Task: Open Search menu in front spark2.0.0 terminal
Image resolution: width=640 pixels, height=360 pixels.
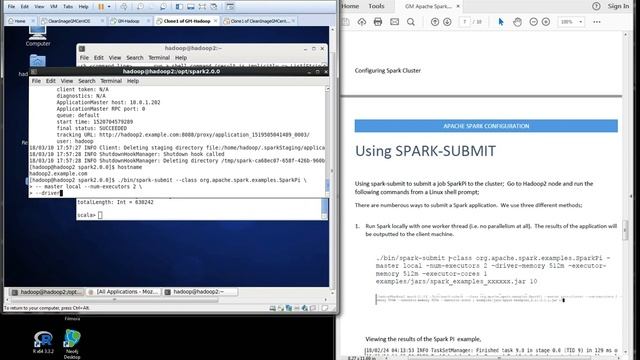Action: click(87, 81)
